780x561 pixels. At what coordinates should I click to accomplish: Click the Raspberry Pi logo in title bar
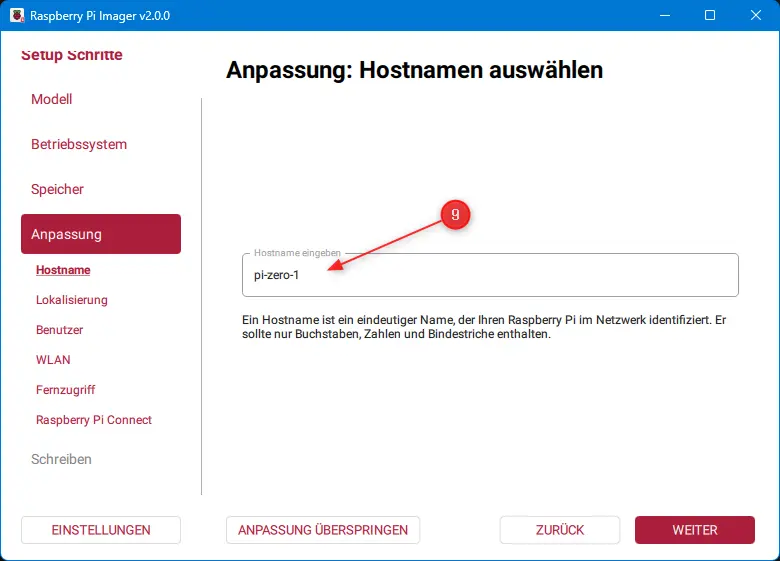(15, 15)
